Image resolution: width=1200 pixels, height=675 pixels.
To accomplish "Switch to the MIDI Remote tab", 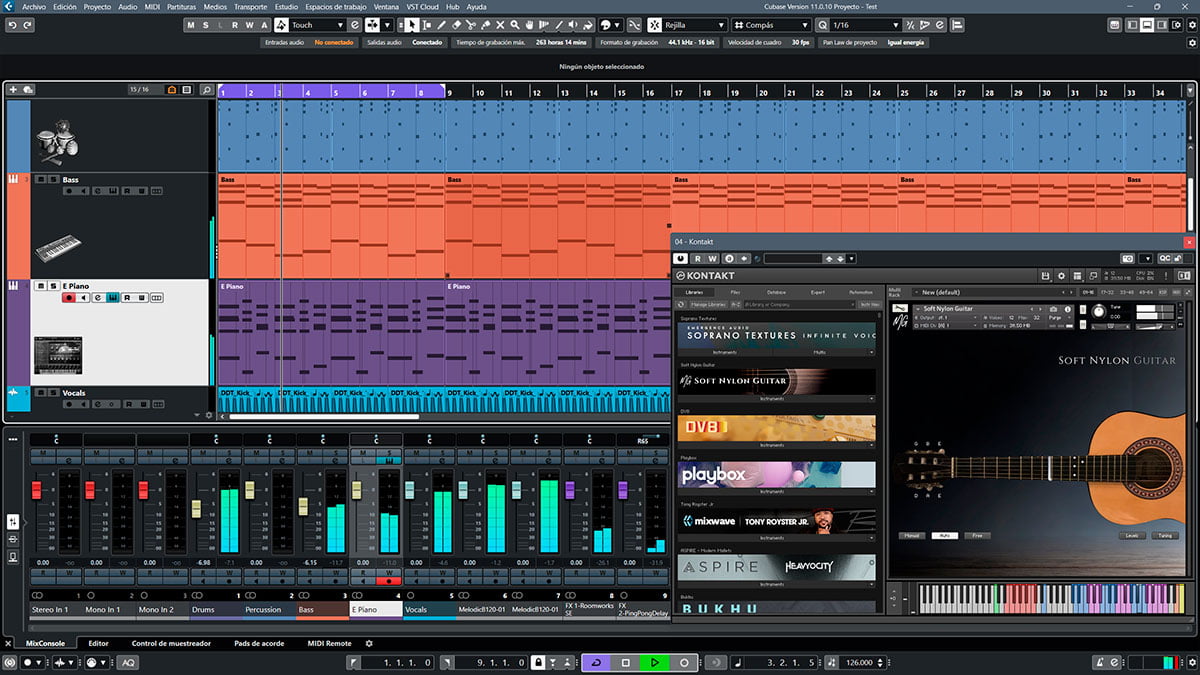I will 329,643.
